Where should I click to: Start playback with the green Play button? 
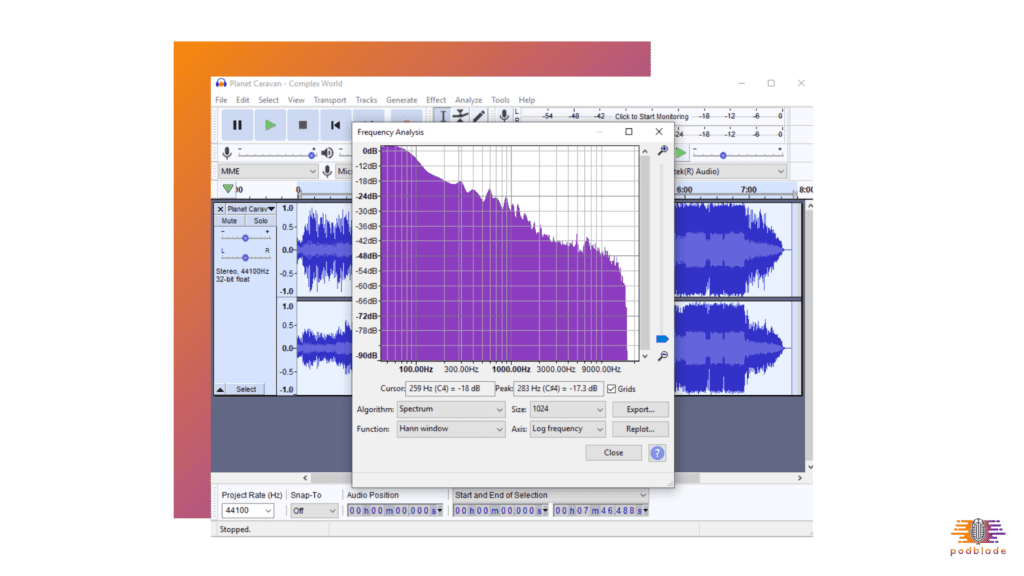tap(270, 125)
